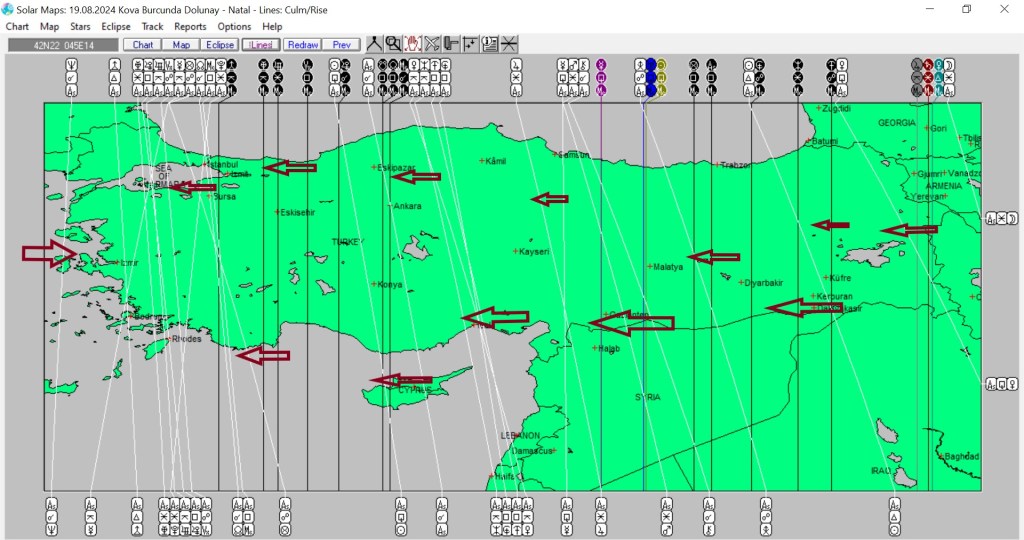The image size is (1024, 540).
Task: Open the Stars menu
Action: (x=81, y=27)
